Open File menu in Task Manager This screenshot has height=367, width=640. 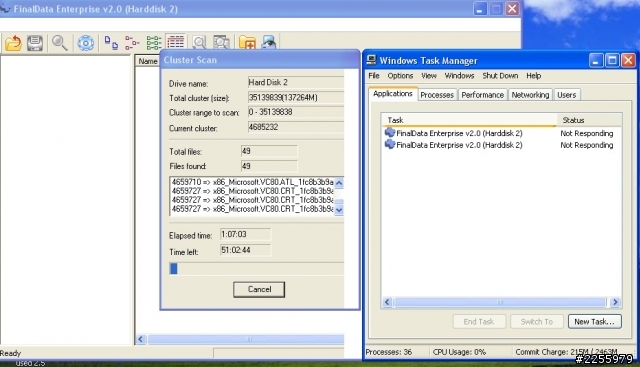pyautogui.click(x=374, y=76)
